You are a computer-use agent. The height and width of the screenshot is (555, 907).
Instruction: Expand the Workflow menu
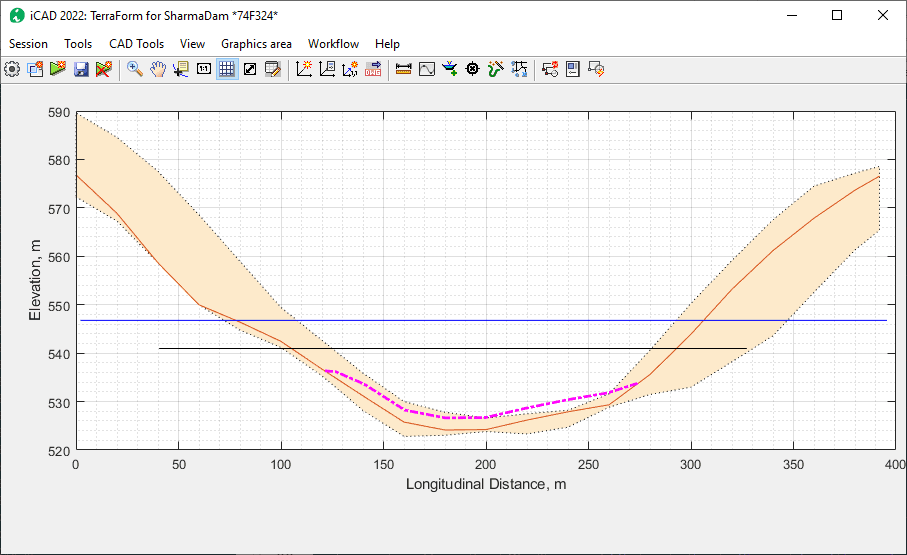(333, 44)
